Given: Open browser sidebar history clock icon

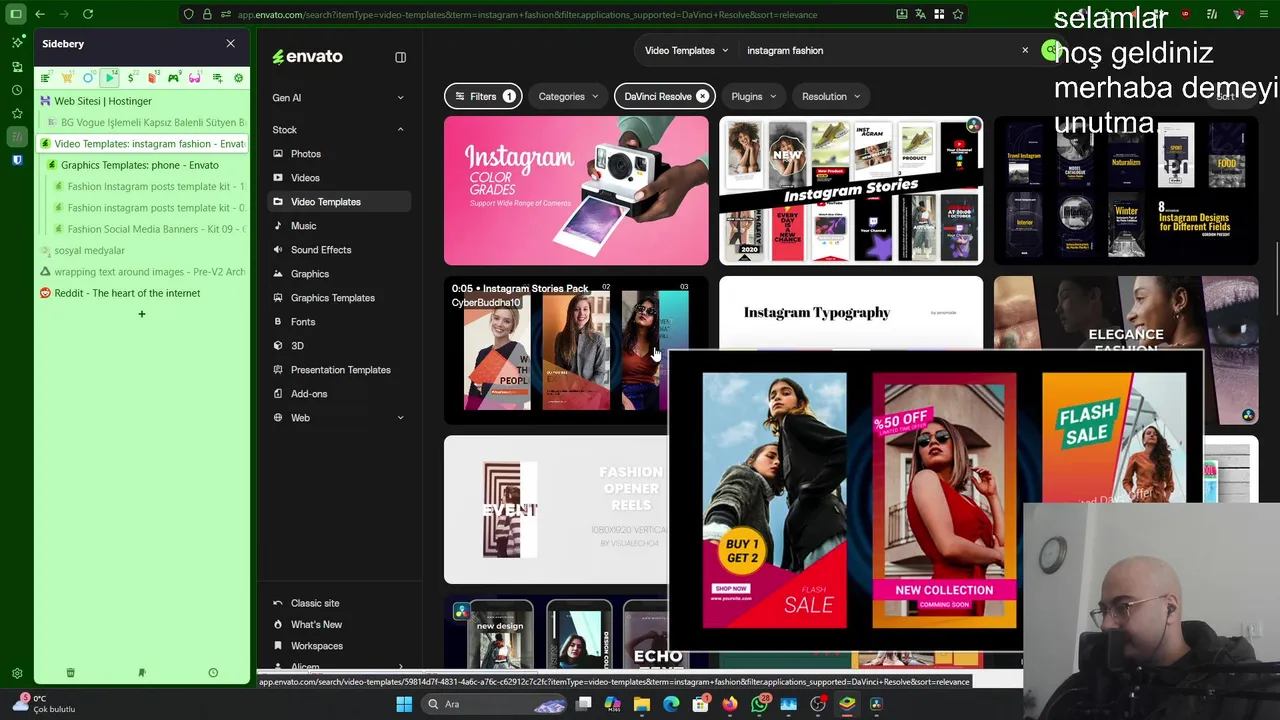Looking at the screenshot, I should coord(17,90).
